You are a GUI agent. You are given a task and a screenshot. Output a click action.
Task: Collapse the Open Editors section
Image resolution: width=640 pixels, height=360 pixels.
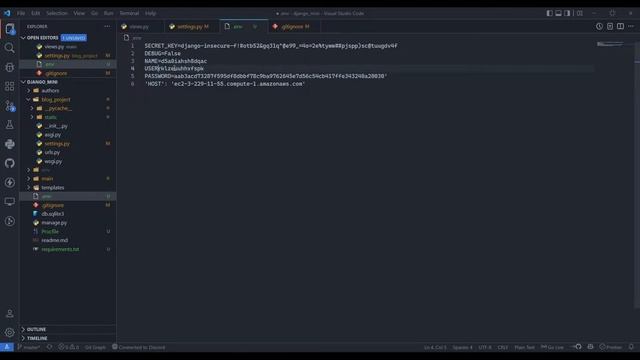[23, 38]
